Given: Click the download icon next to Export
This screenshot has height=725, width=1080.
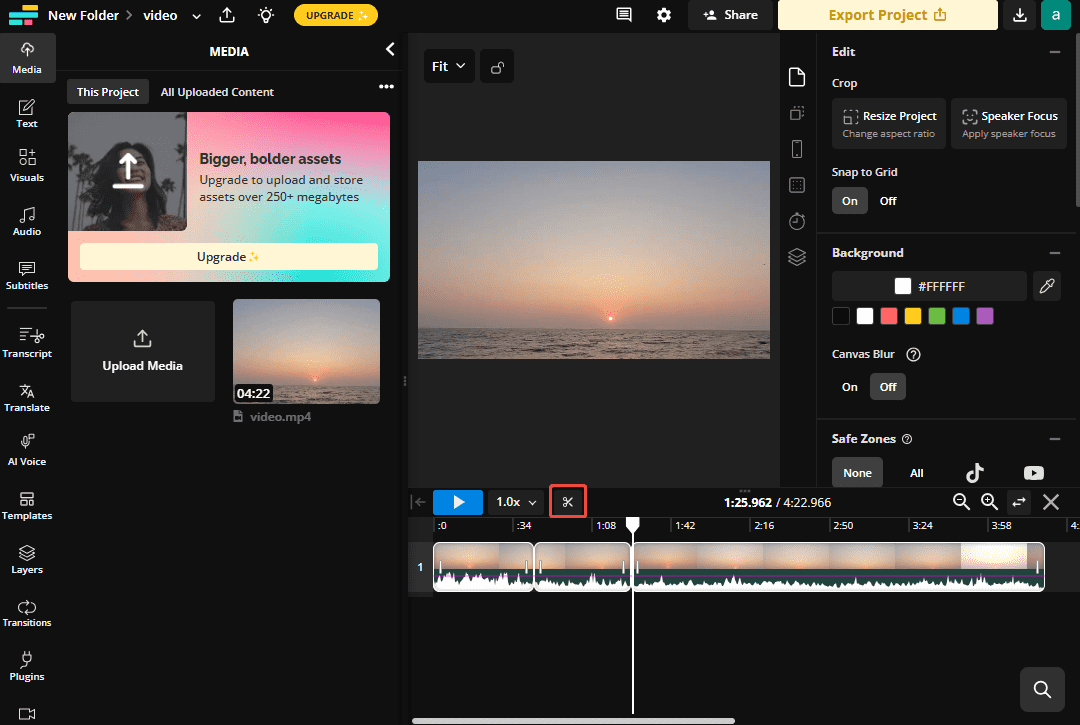Looking at the screenshot, I should 1019,14.
